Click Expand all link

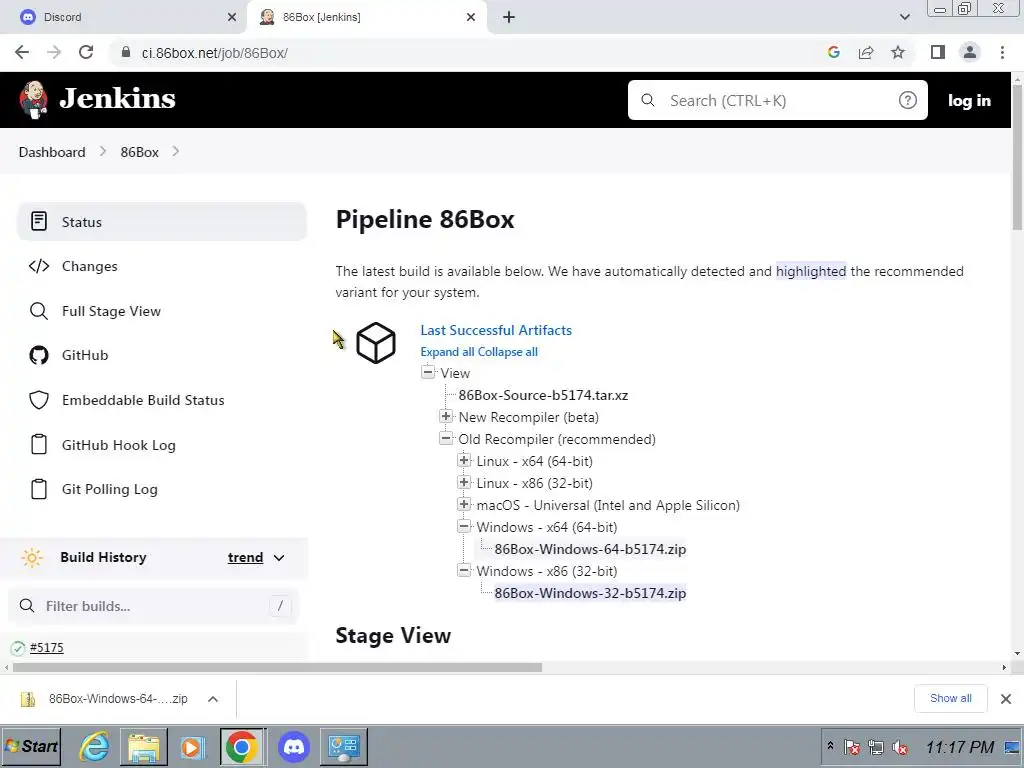click(447, 351)
